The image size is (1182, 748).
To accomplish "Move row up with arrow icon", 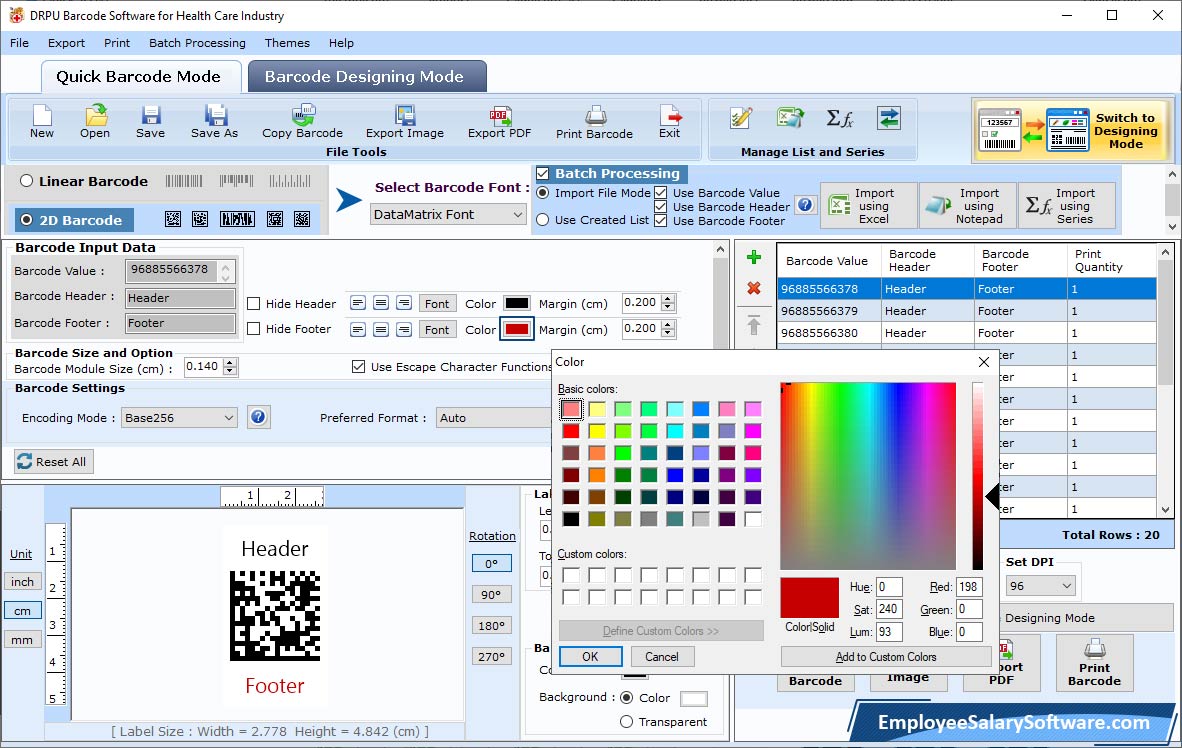I will click(x=753, y=325).
